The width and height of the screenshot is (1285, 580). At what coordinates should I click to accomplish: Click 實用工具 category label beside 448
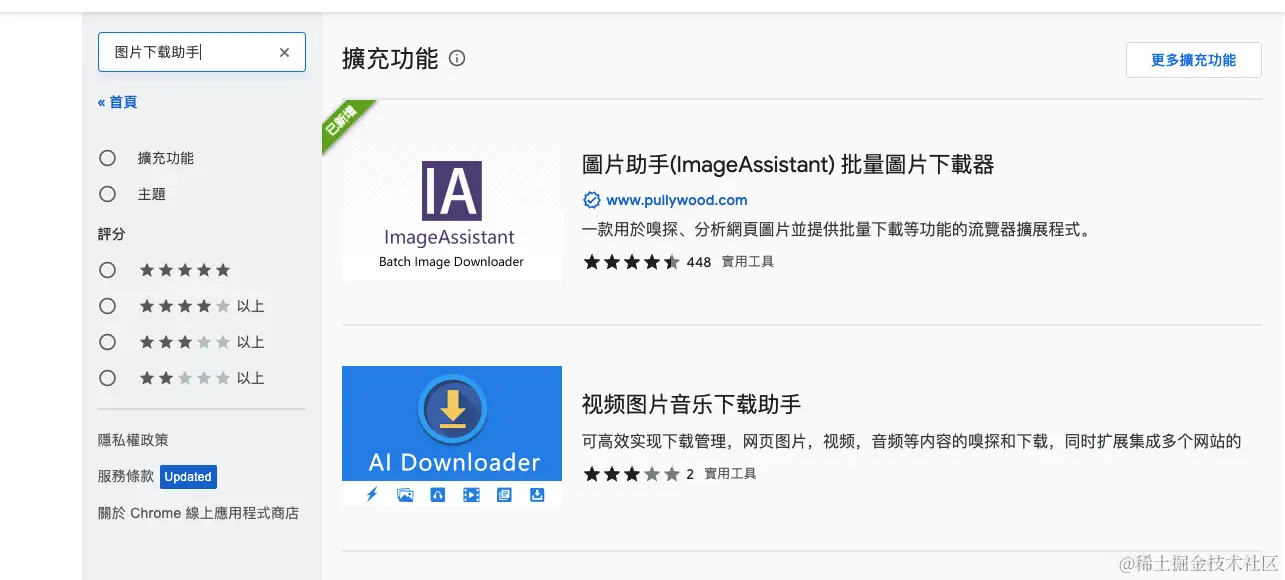pyautogui.click(x=748, y=262)
